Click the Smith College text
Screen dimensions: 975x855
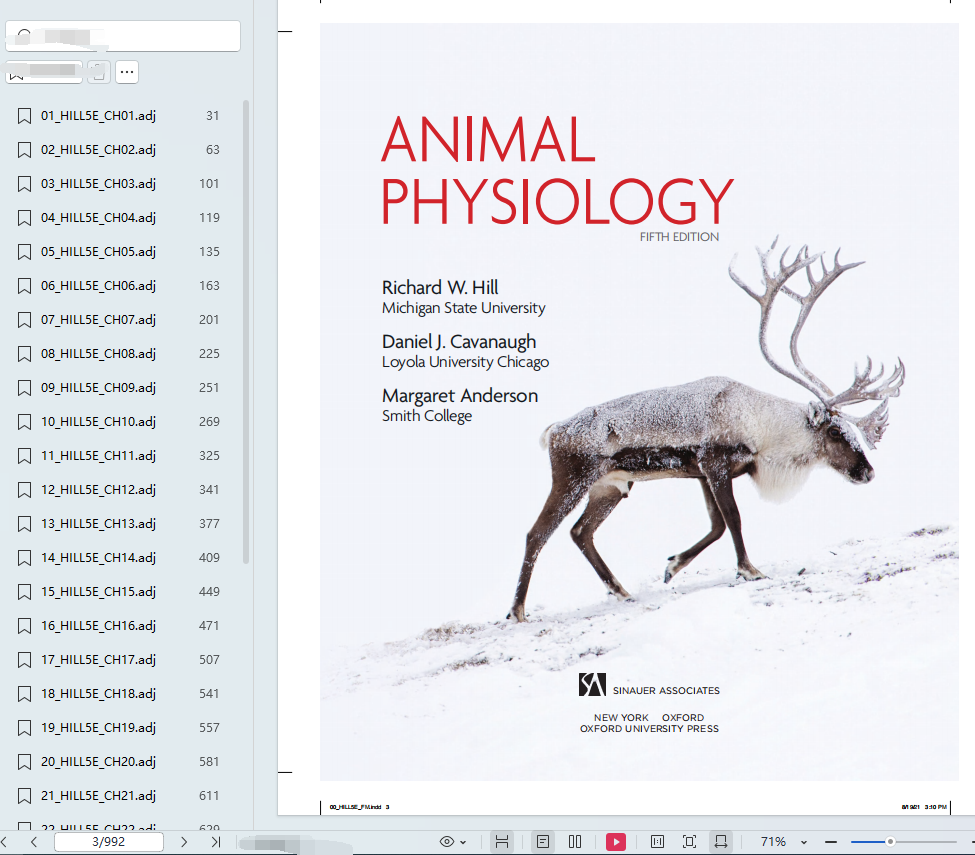[427, 417]
